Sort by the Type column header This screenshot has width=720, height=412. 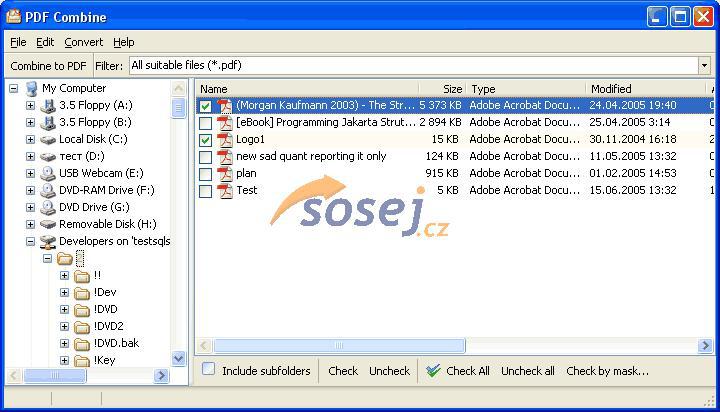(526, 89)
